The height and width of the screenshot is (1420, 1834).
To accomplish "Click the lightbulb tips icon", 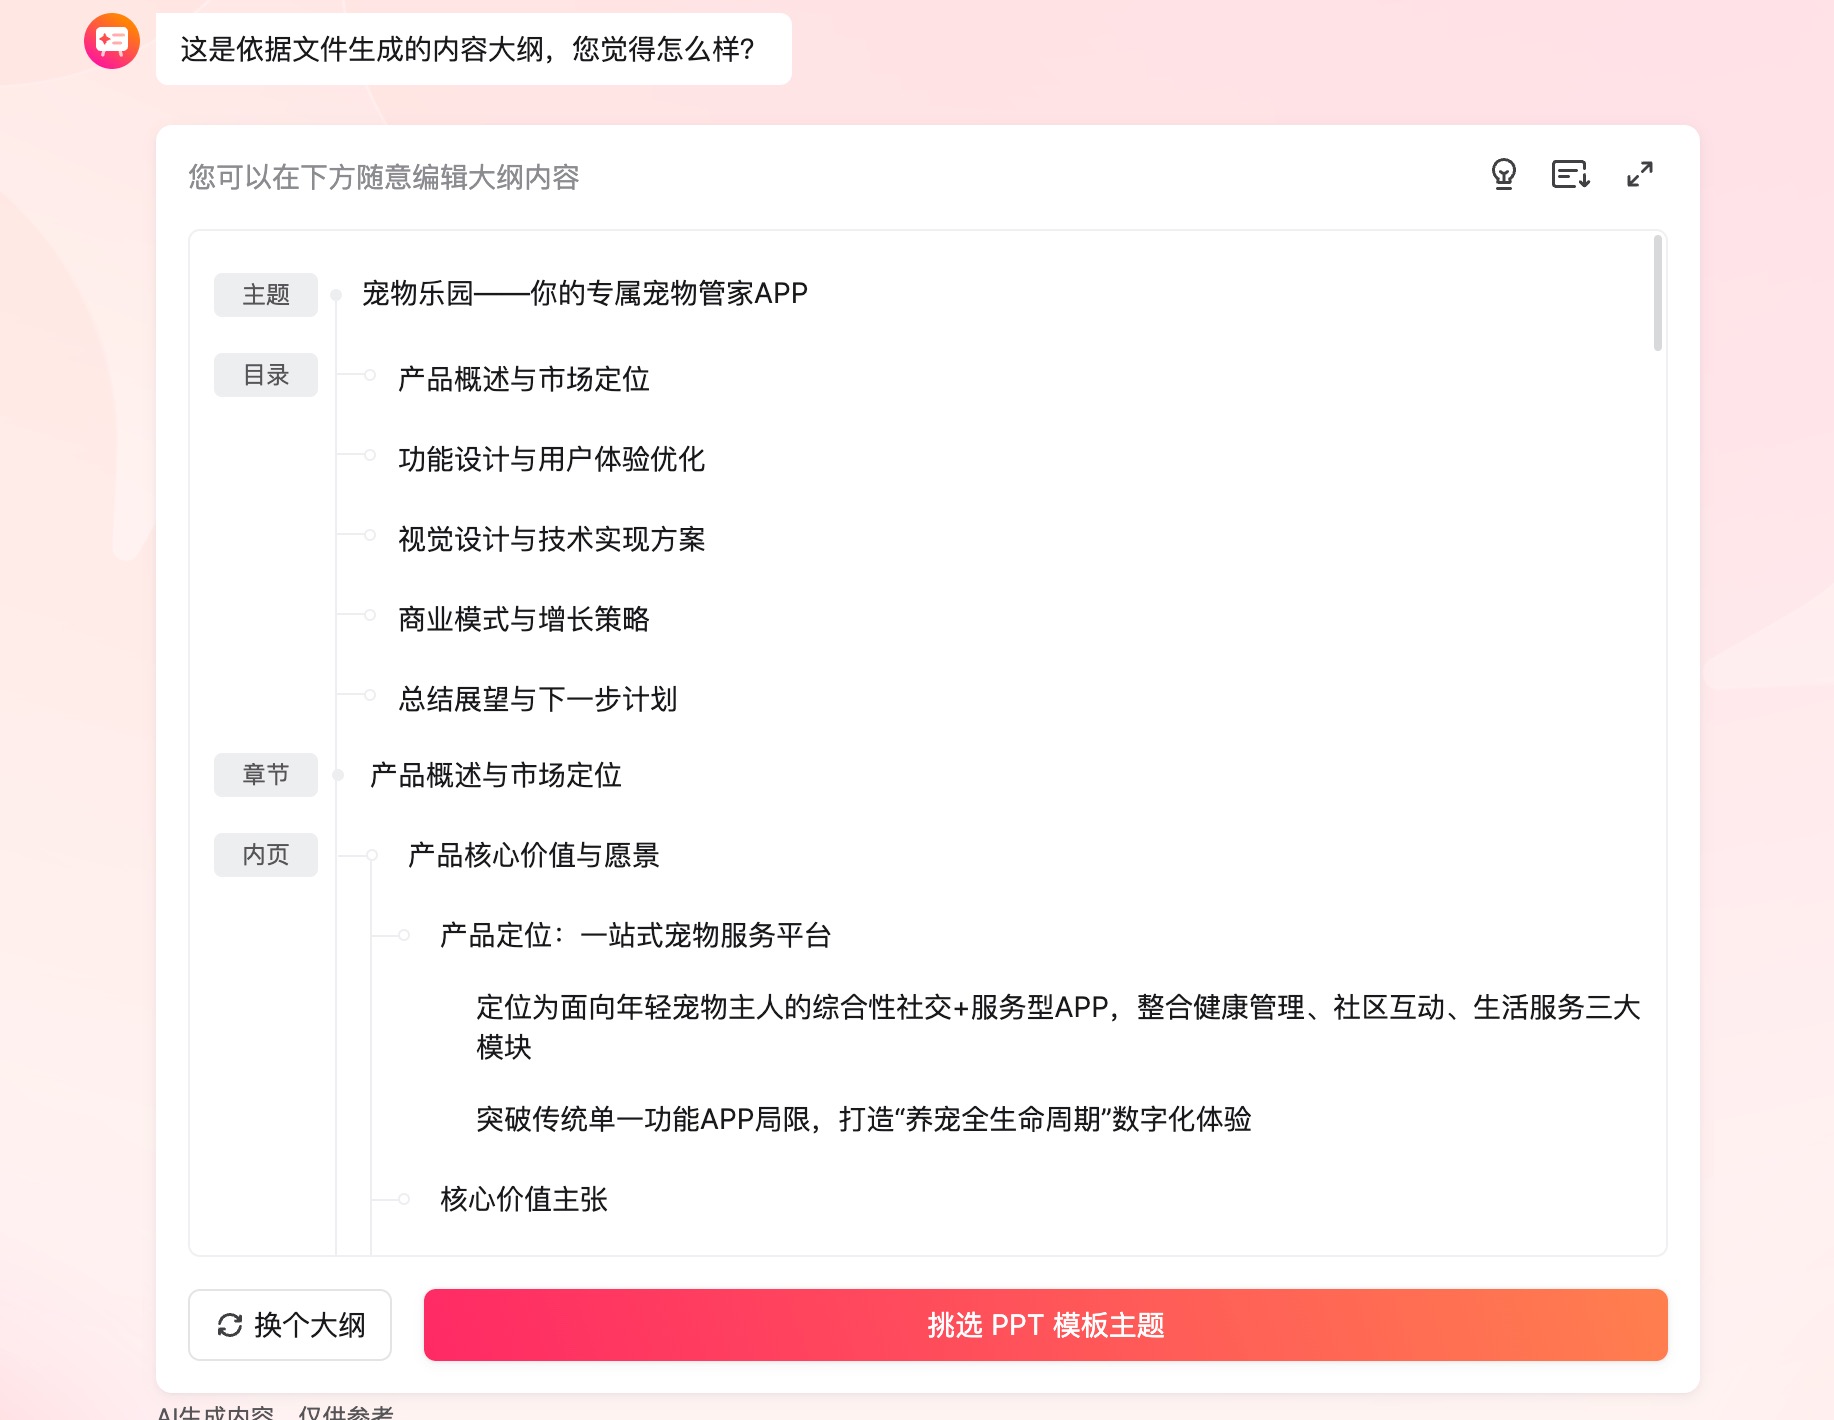I will 1506,174.
